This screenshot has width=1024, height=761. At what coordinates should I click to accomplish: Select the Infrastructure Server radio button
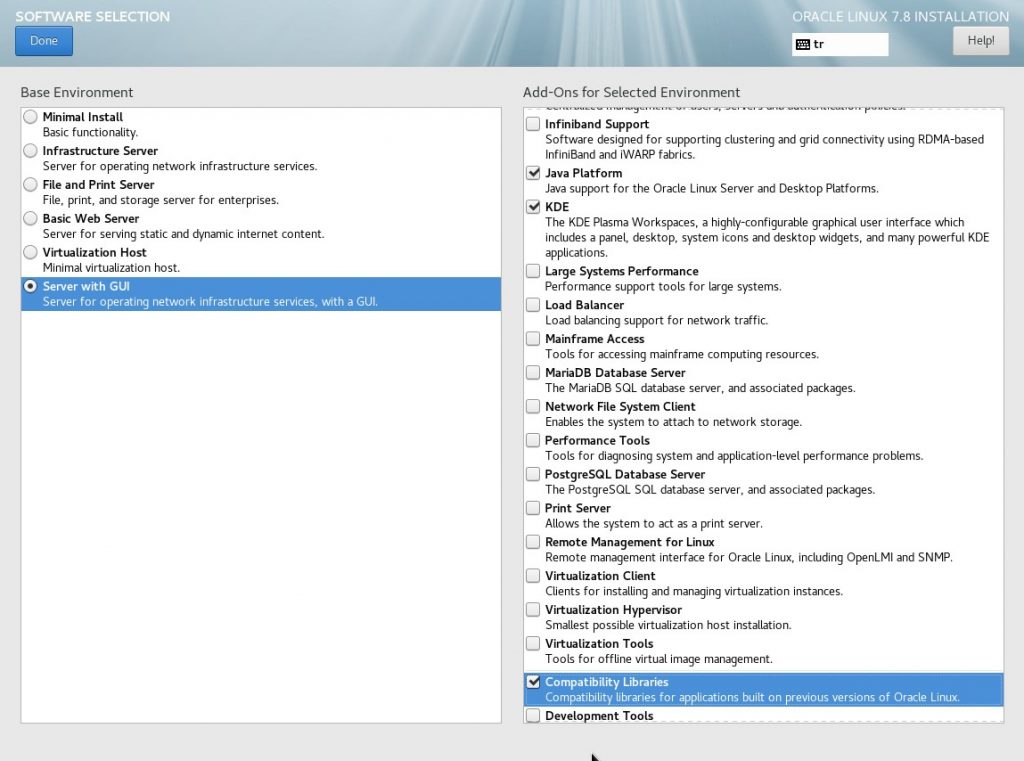(30, 151)
